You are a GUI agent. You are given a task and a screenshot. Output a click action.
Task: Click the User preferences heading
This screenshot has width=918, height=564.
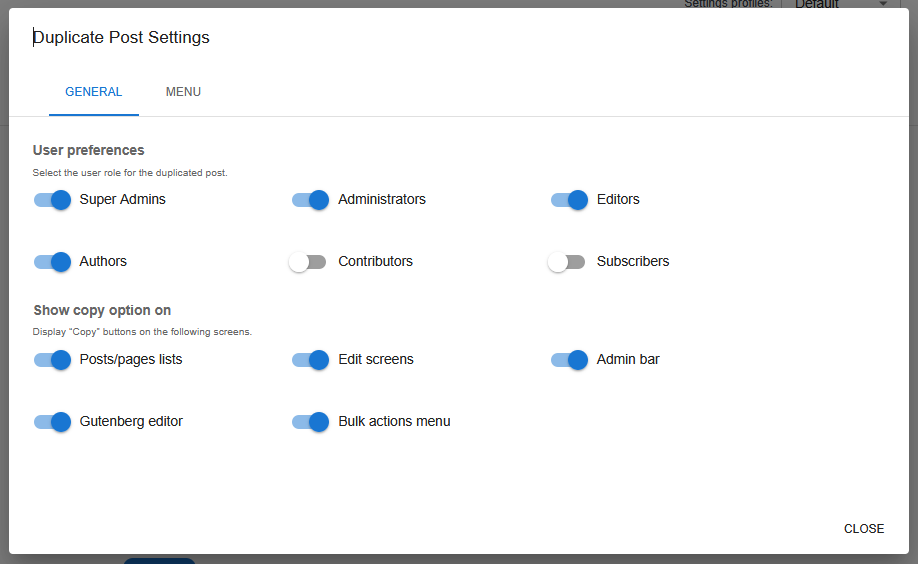pos(89,151)
